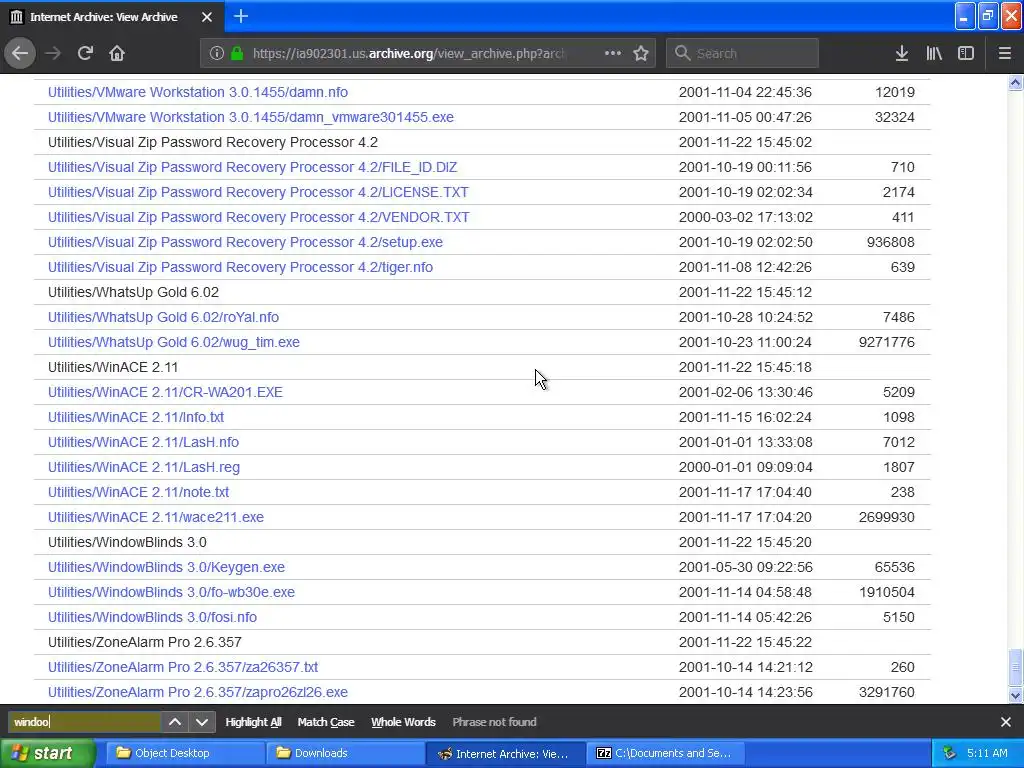
Task: Click the address bar URL field
Action: click(x=408, y=53)
